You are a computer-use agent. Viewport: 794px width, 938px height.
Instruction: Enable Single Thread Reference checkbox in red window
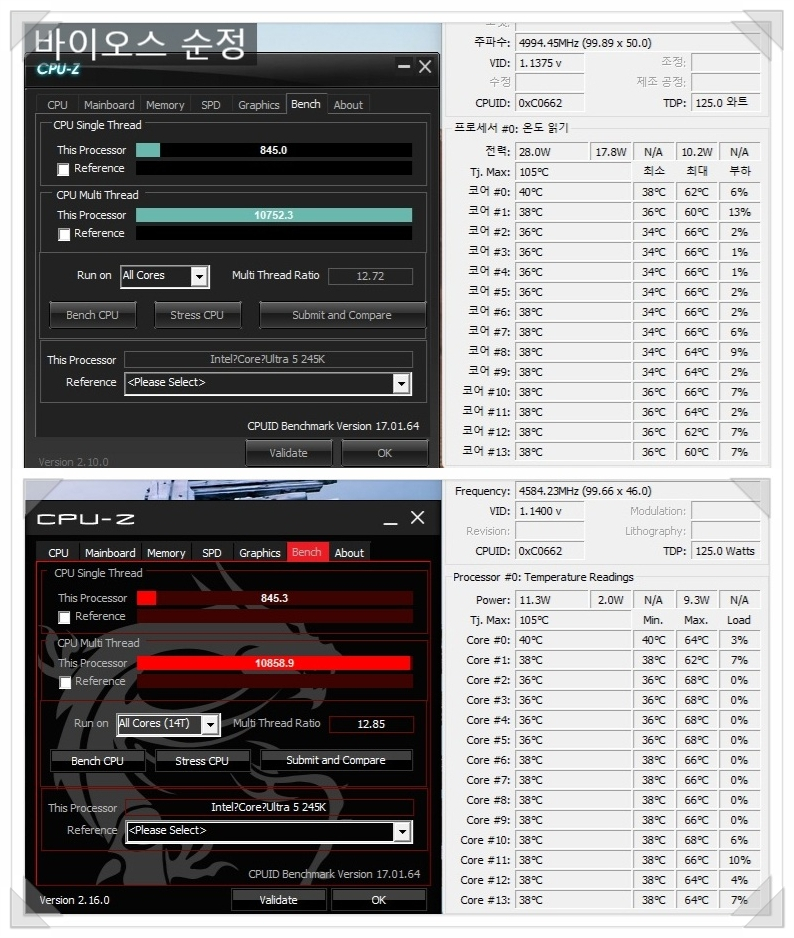click(65, 618)
